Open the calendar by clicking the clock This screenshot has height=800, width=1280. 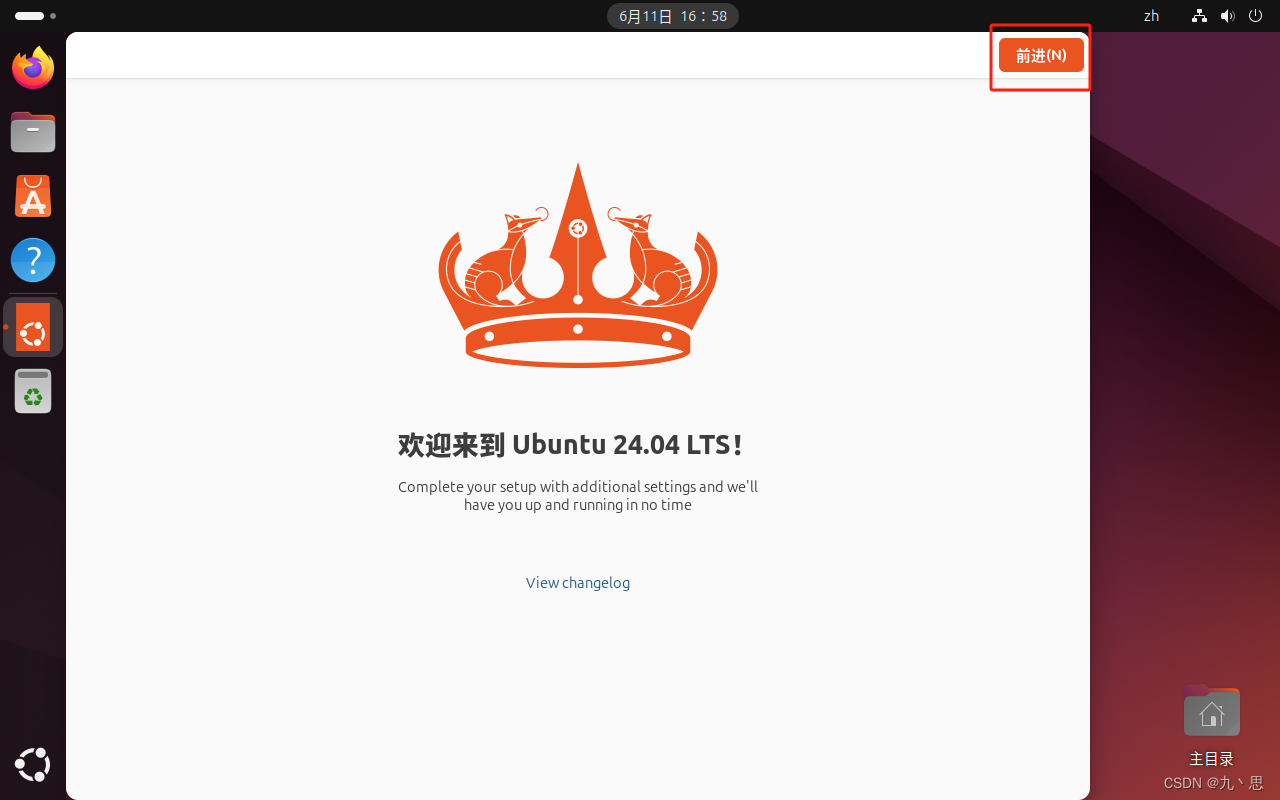click(x=672, y=15)
